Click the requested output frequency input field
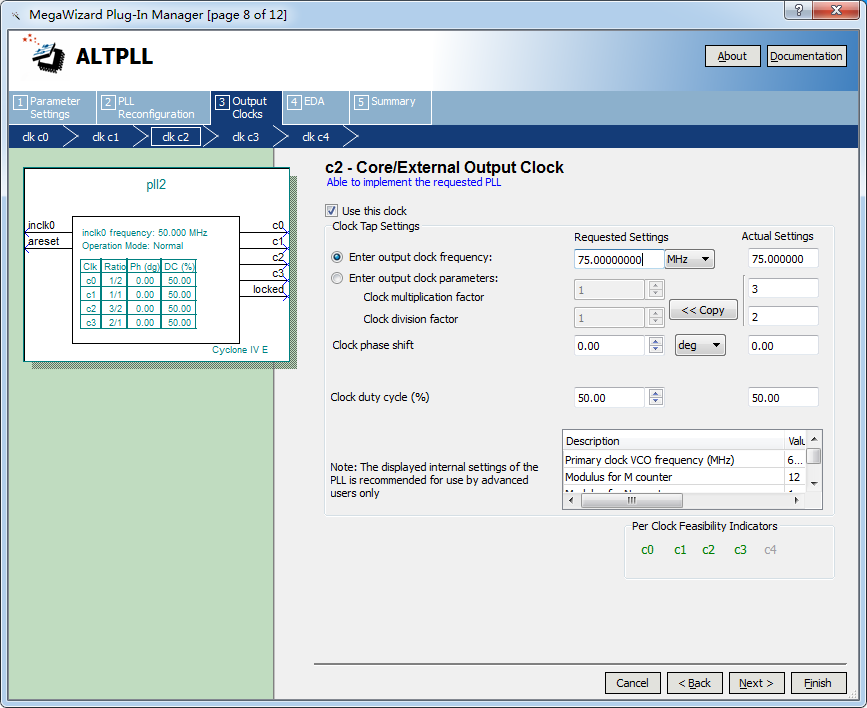867x708 pixels. 619,259
